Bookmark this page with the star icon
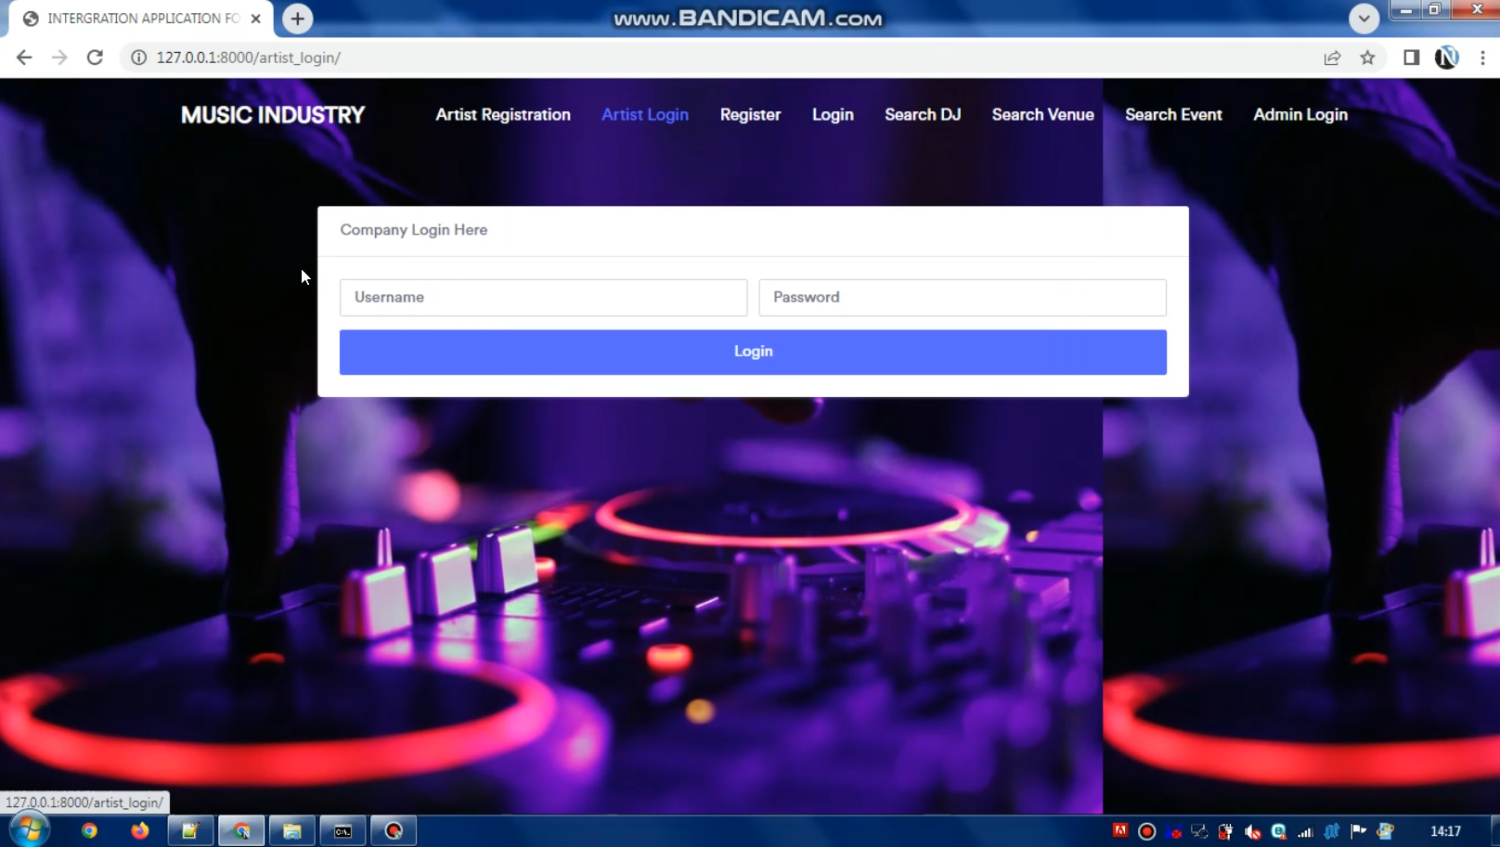 pos(1367,58)
